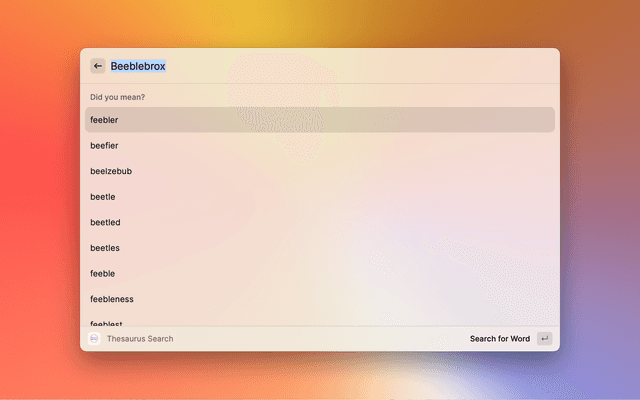Click the 'Did you mean?' section header
Image resolution: width=640 pixels, height=400 pixels.
[x=117, y=97]
